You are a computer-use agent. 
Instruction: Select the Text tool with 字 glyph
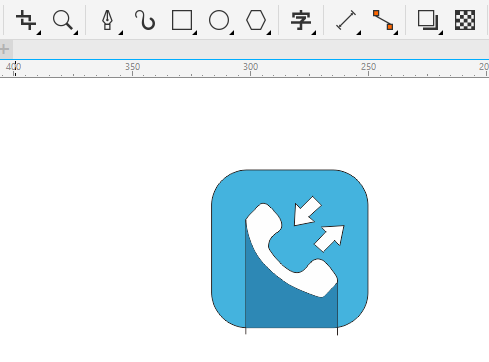pos(301,20)
